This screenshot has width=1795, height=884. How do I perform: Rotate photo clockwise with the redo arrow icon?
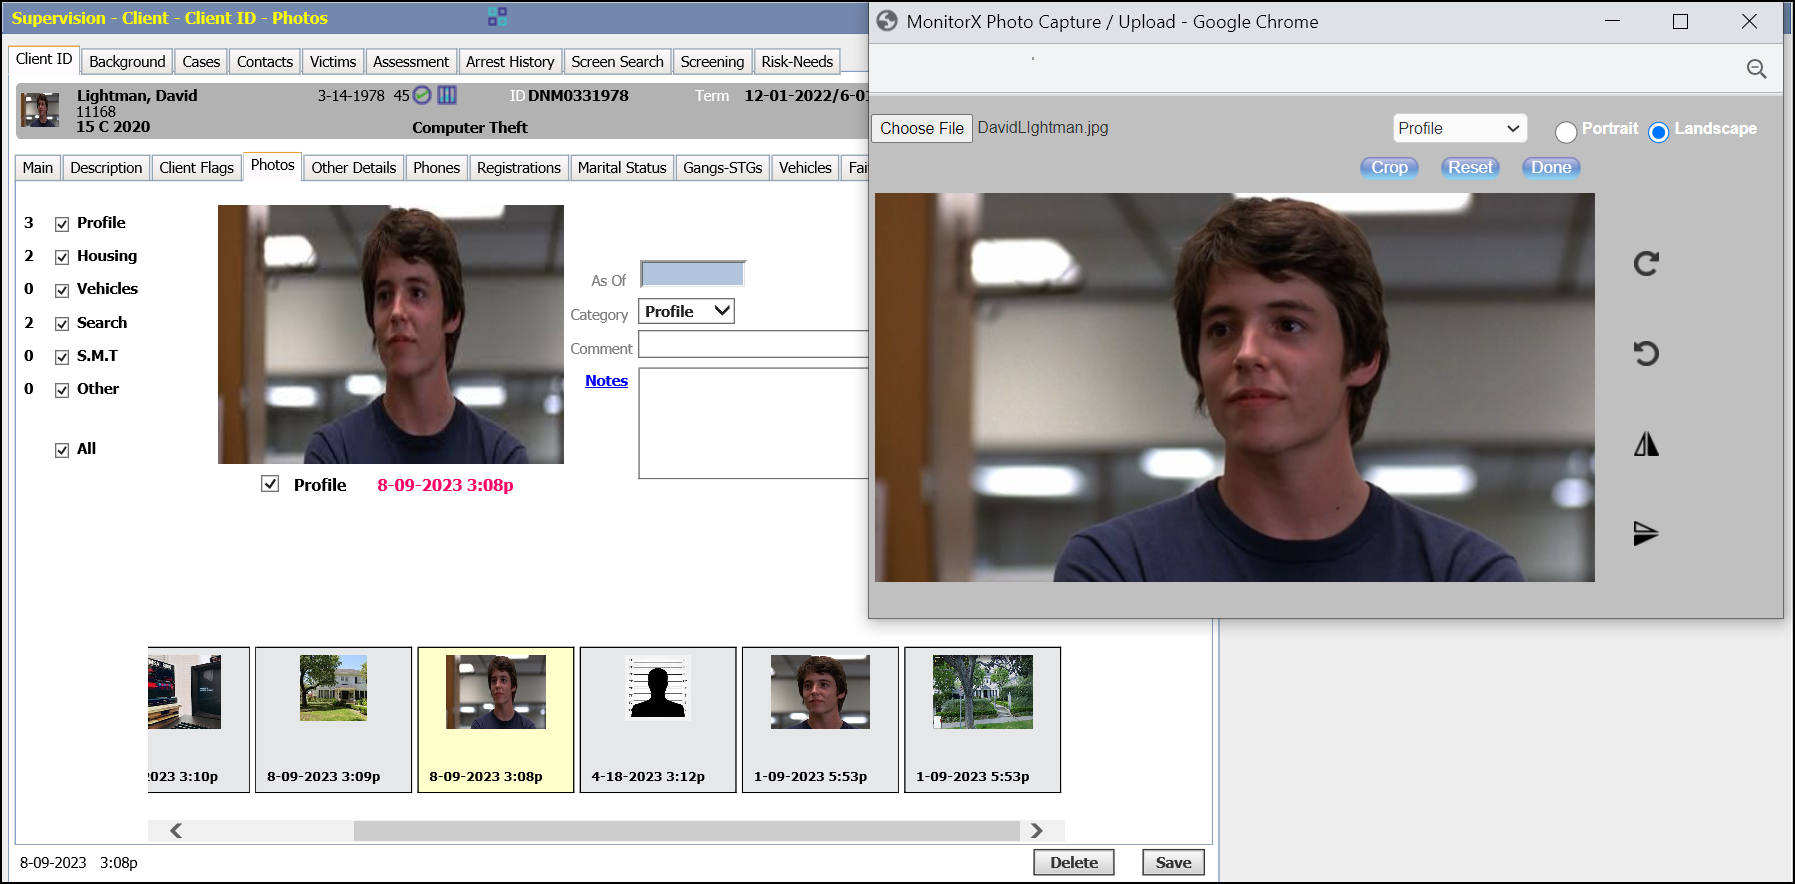1646,264
